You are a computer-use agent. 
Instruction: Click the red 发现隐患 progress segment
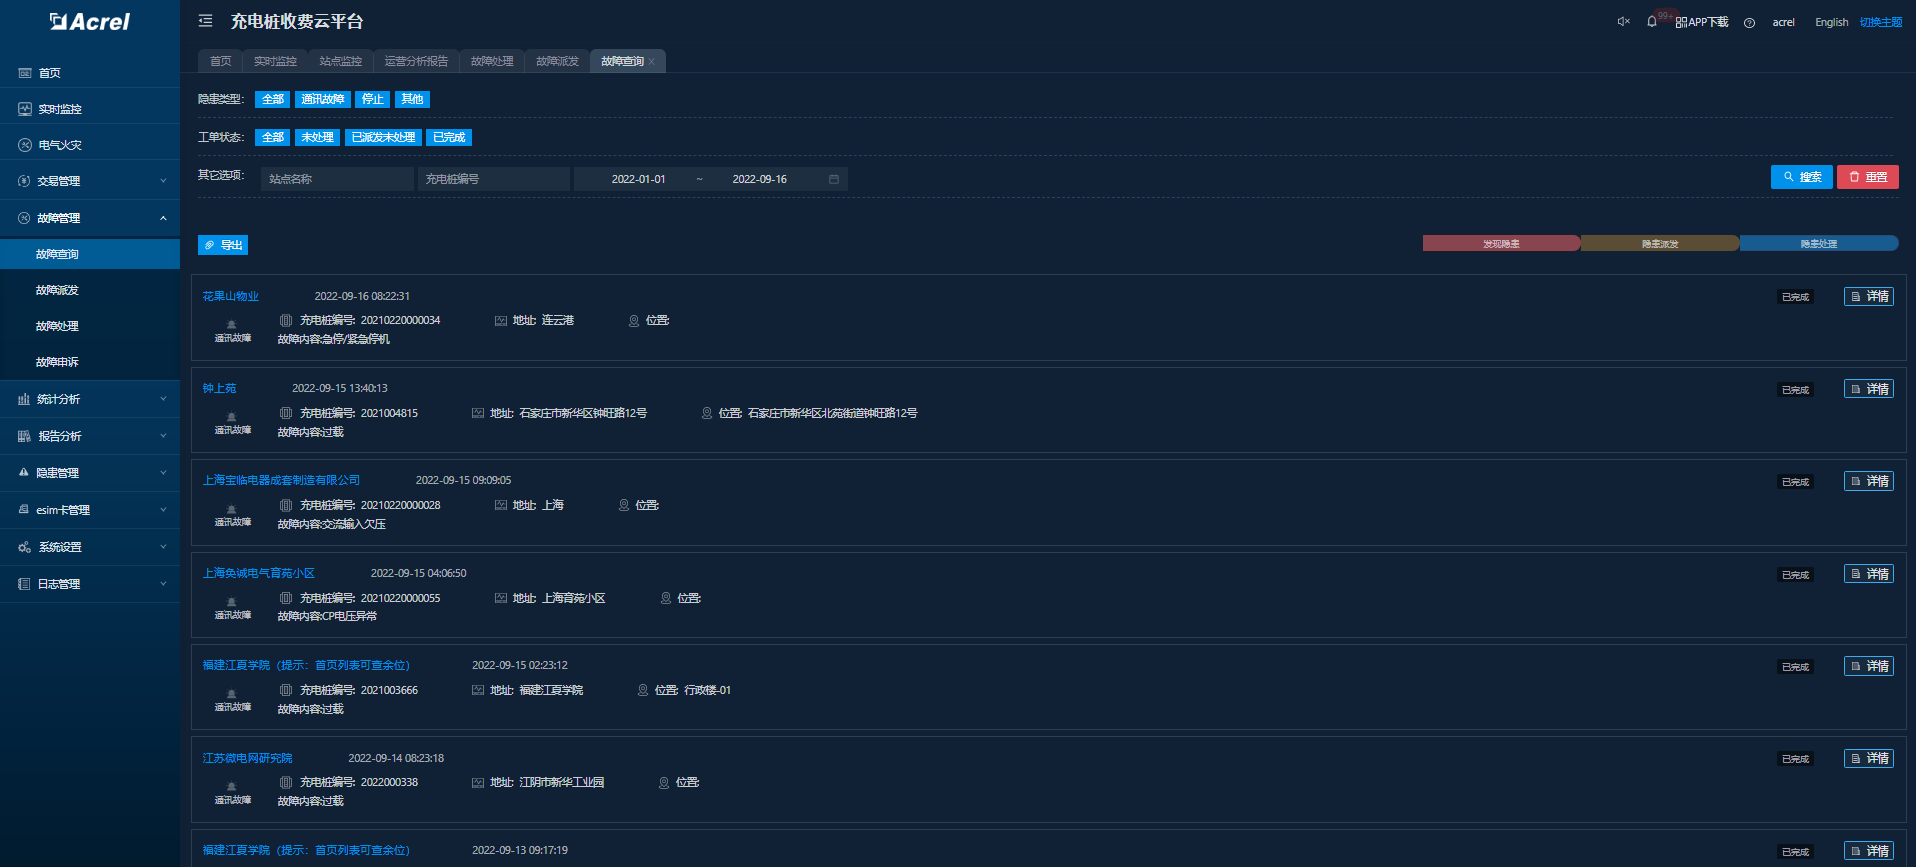pos(1501,243)
